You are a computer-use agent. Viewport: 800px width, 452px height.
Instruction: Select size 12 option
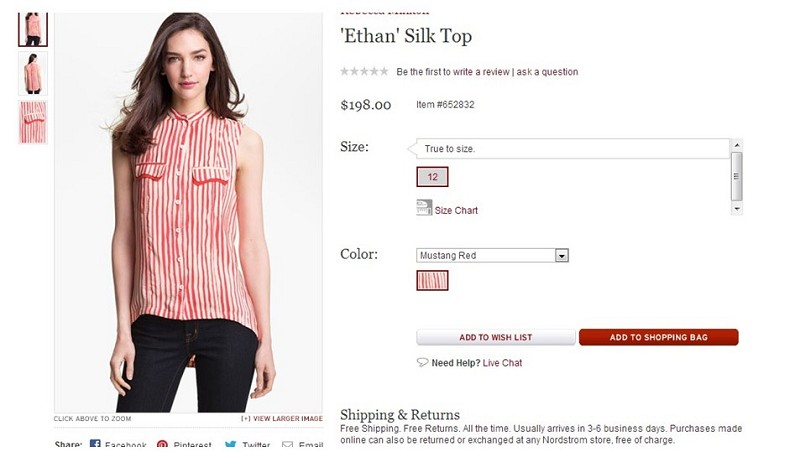coord(432,177)
